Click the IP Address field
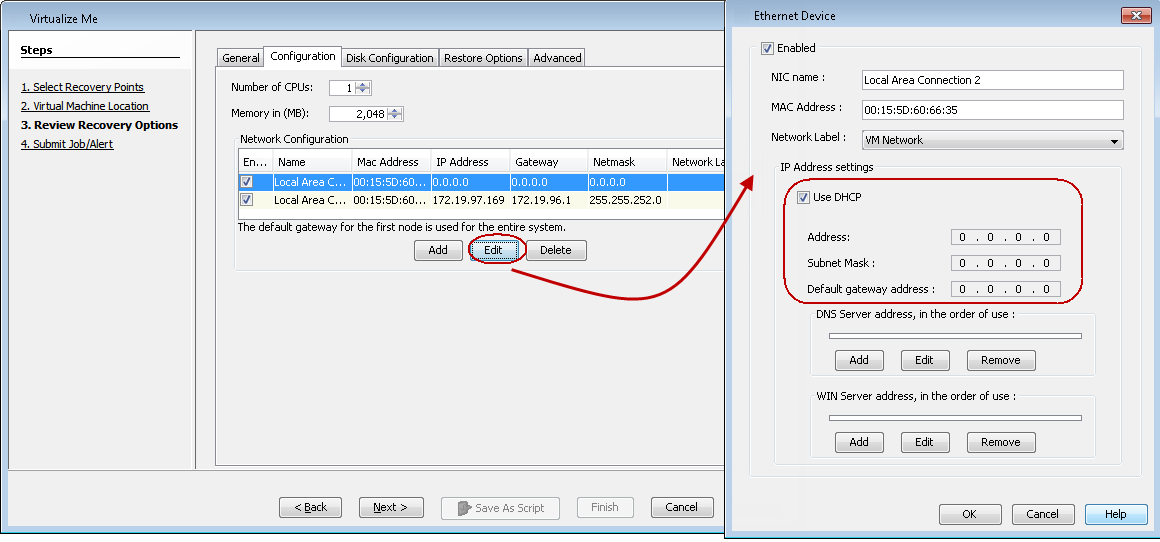1160x542 pixels. point(1006,237)
